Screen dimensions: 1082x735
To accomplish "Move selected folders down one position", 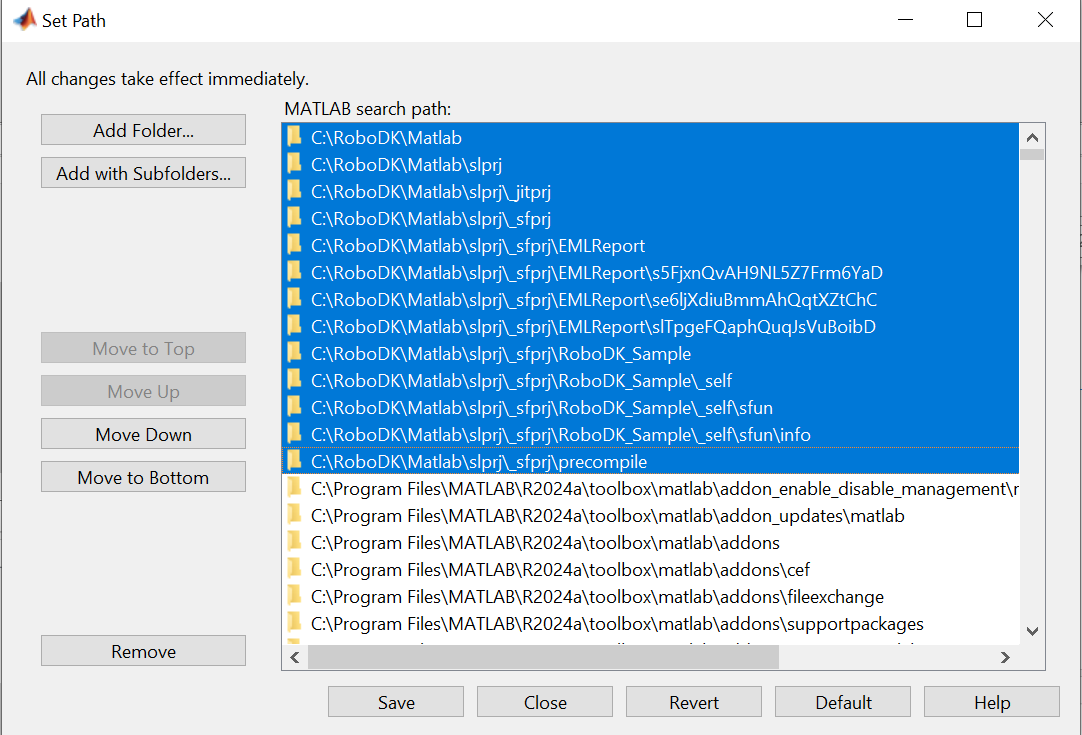I will point(143,435).
